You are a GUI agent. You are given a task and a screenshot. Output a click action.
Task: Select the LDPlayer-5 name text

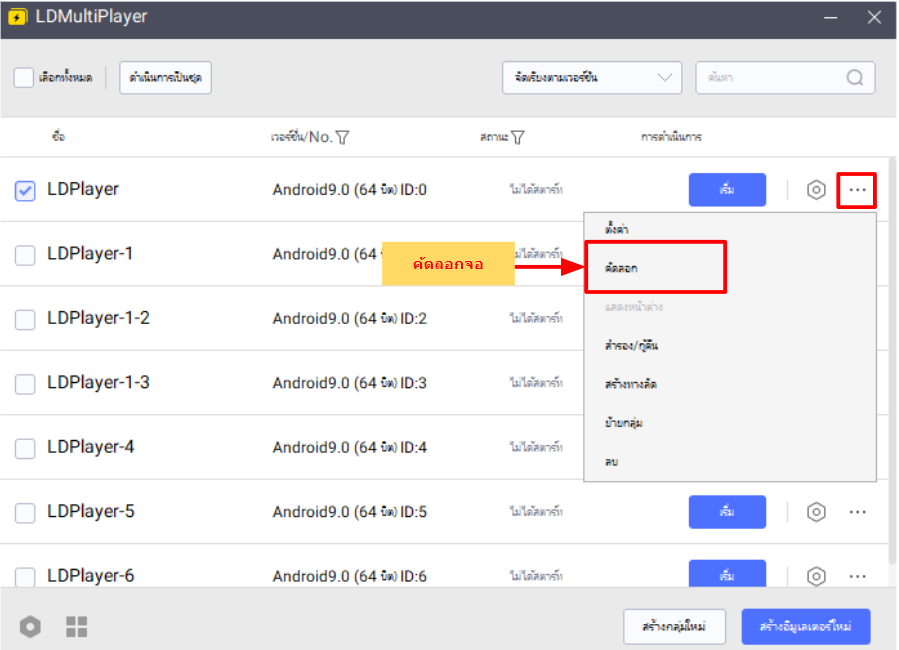click(91, 511)
